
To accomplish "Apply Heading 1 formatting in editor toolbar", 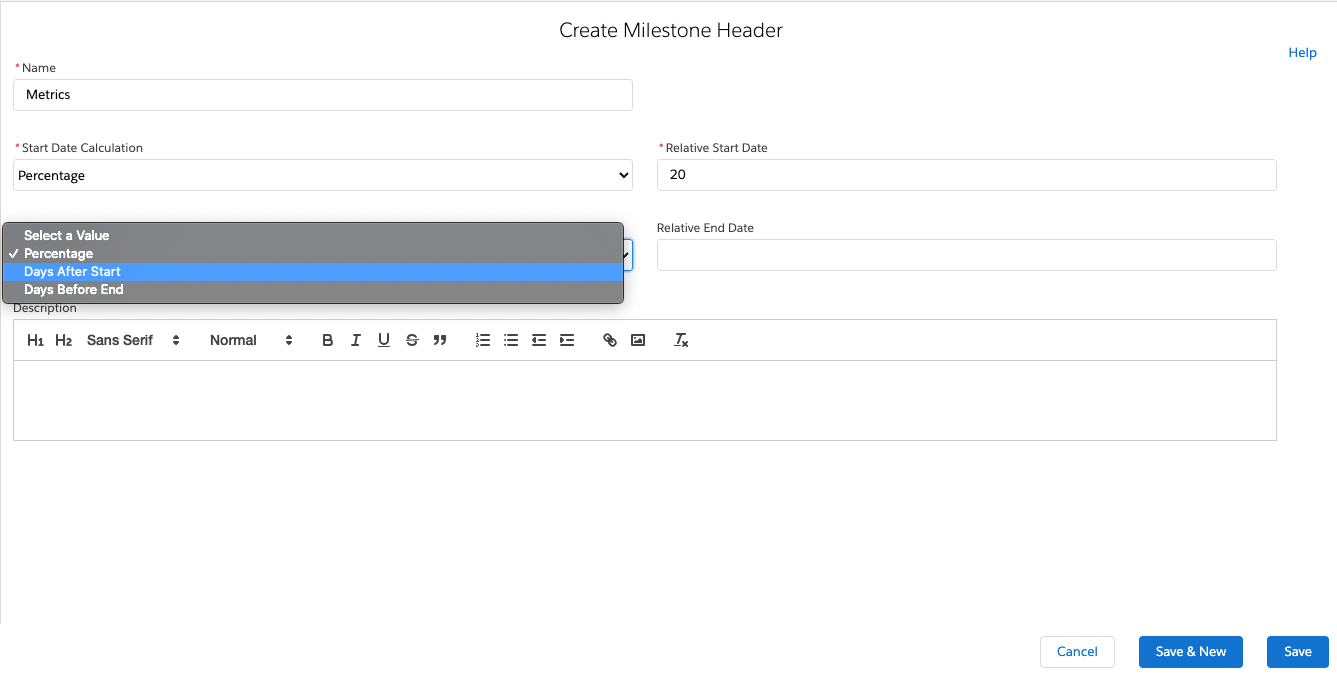I will [x=35, y=340].
